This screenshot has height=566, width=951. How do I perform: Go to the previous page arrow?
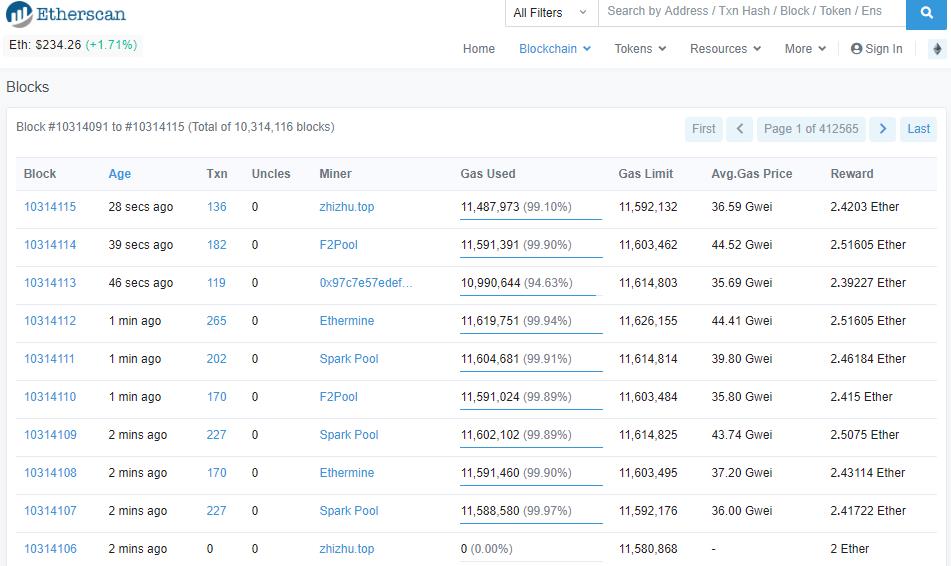point(739,129)
